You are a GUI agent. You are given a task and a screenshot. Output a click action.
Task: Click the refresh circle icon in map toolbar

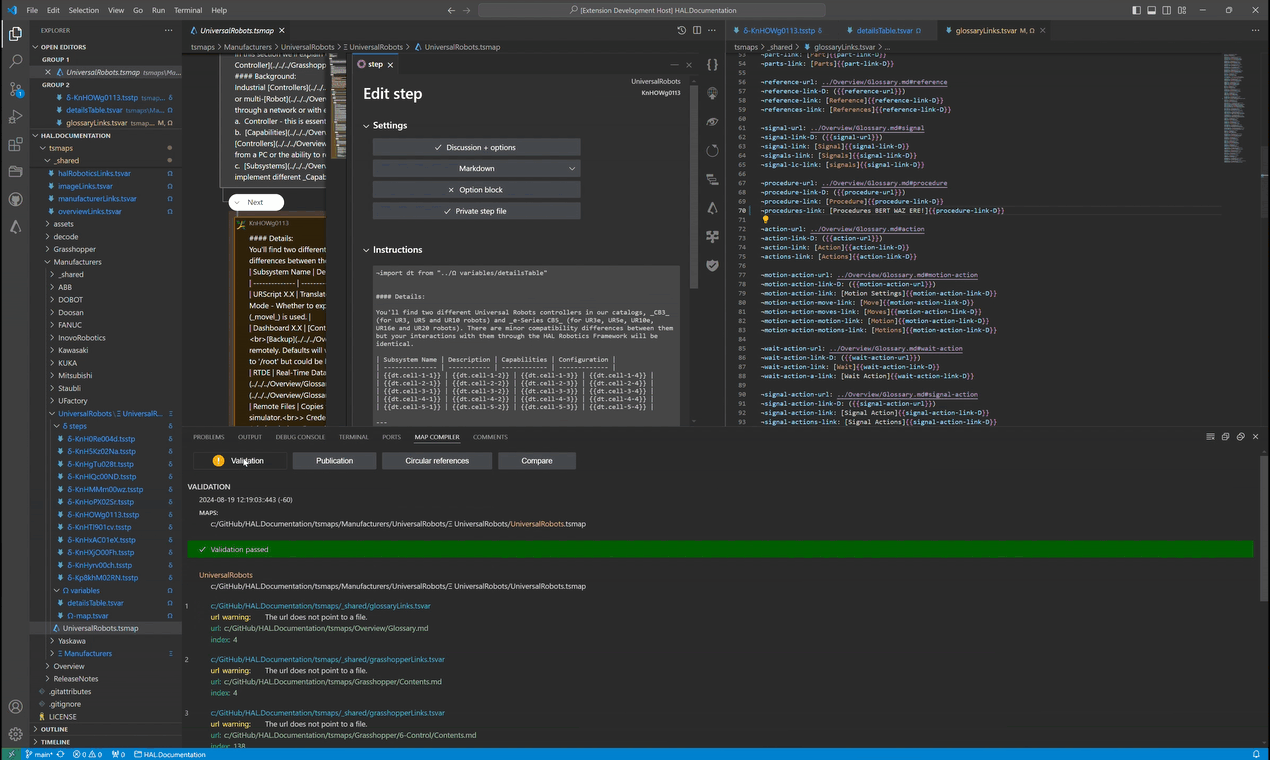pos(712,151)
